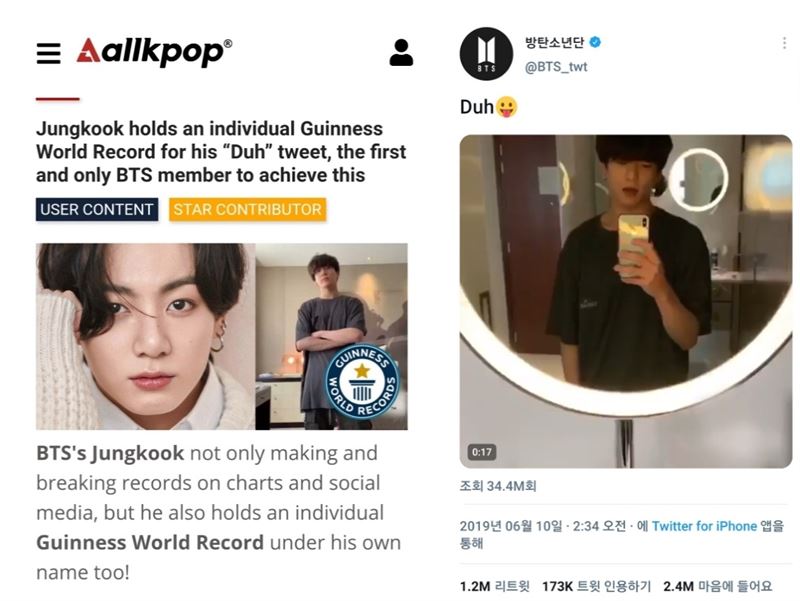
Task: Open the user account profile icon
Action: point(401,53)
